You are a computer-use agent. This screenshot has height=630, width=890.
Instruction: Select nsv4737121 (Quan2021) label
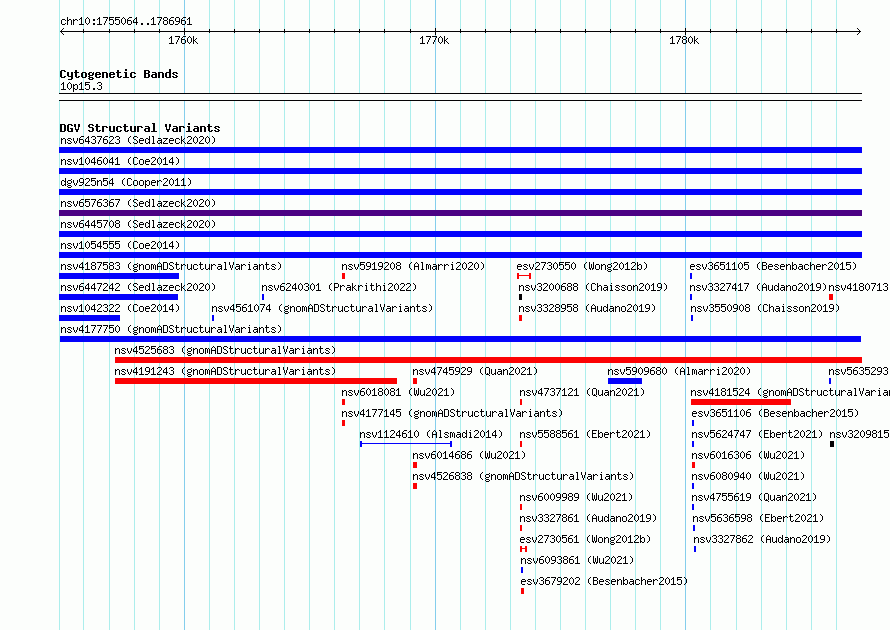pyautogui.click(x=582, y=392)
